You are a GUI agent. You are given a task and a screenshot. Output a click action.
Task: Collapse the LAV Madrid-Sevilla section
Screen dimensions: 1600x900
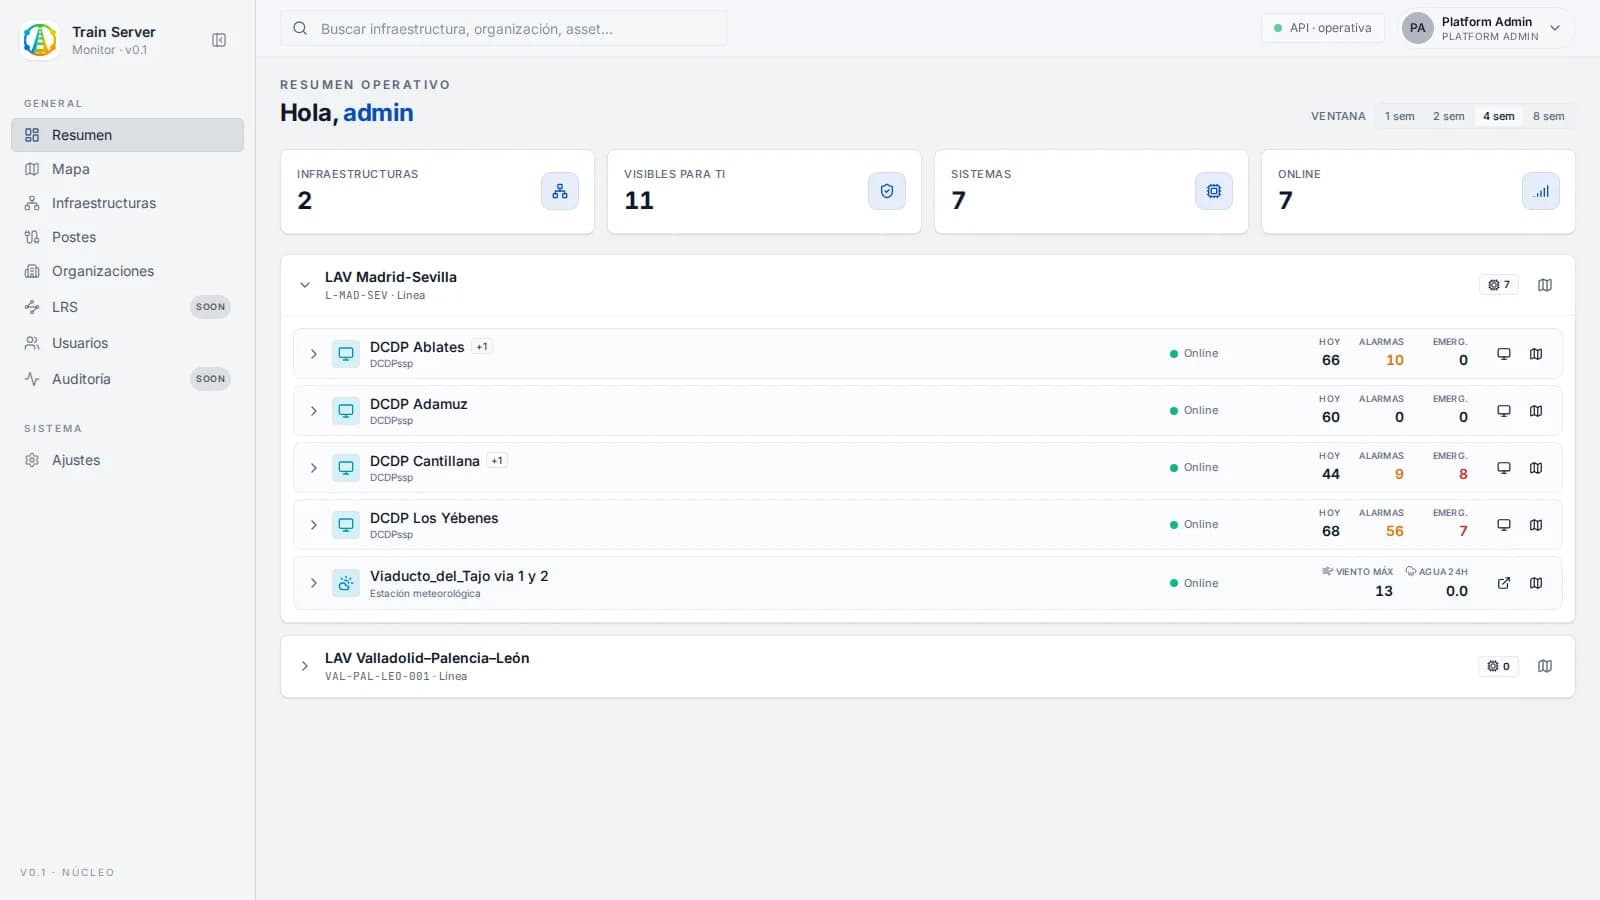[x=305, y=285]
